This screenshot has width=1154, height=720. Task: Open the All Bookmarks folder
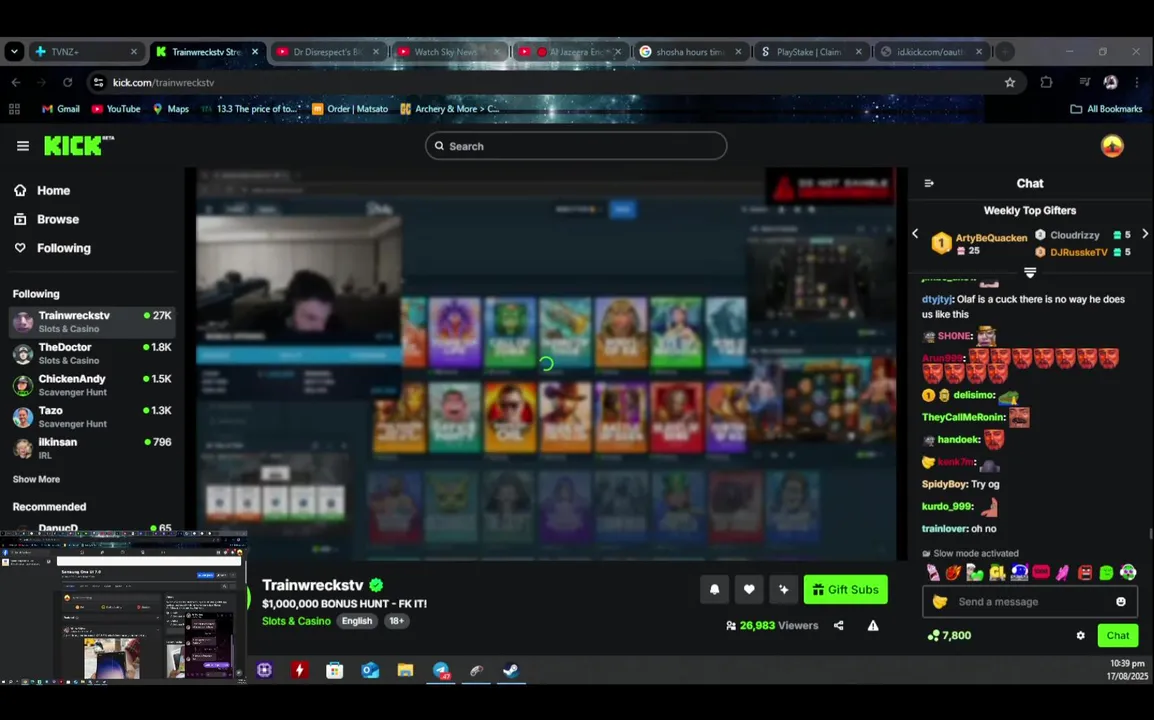click(x=1106, y=109)
